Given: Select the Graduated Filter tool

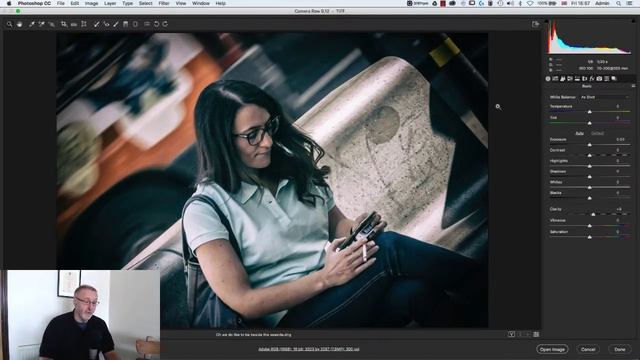Looking at the screenshot, I should click(x=125, y=24).
